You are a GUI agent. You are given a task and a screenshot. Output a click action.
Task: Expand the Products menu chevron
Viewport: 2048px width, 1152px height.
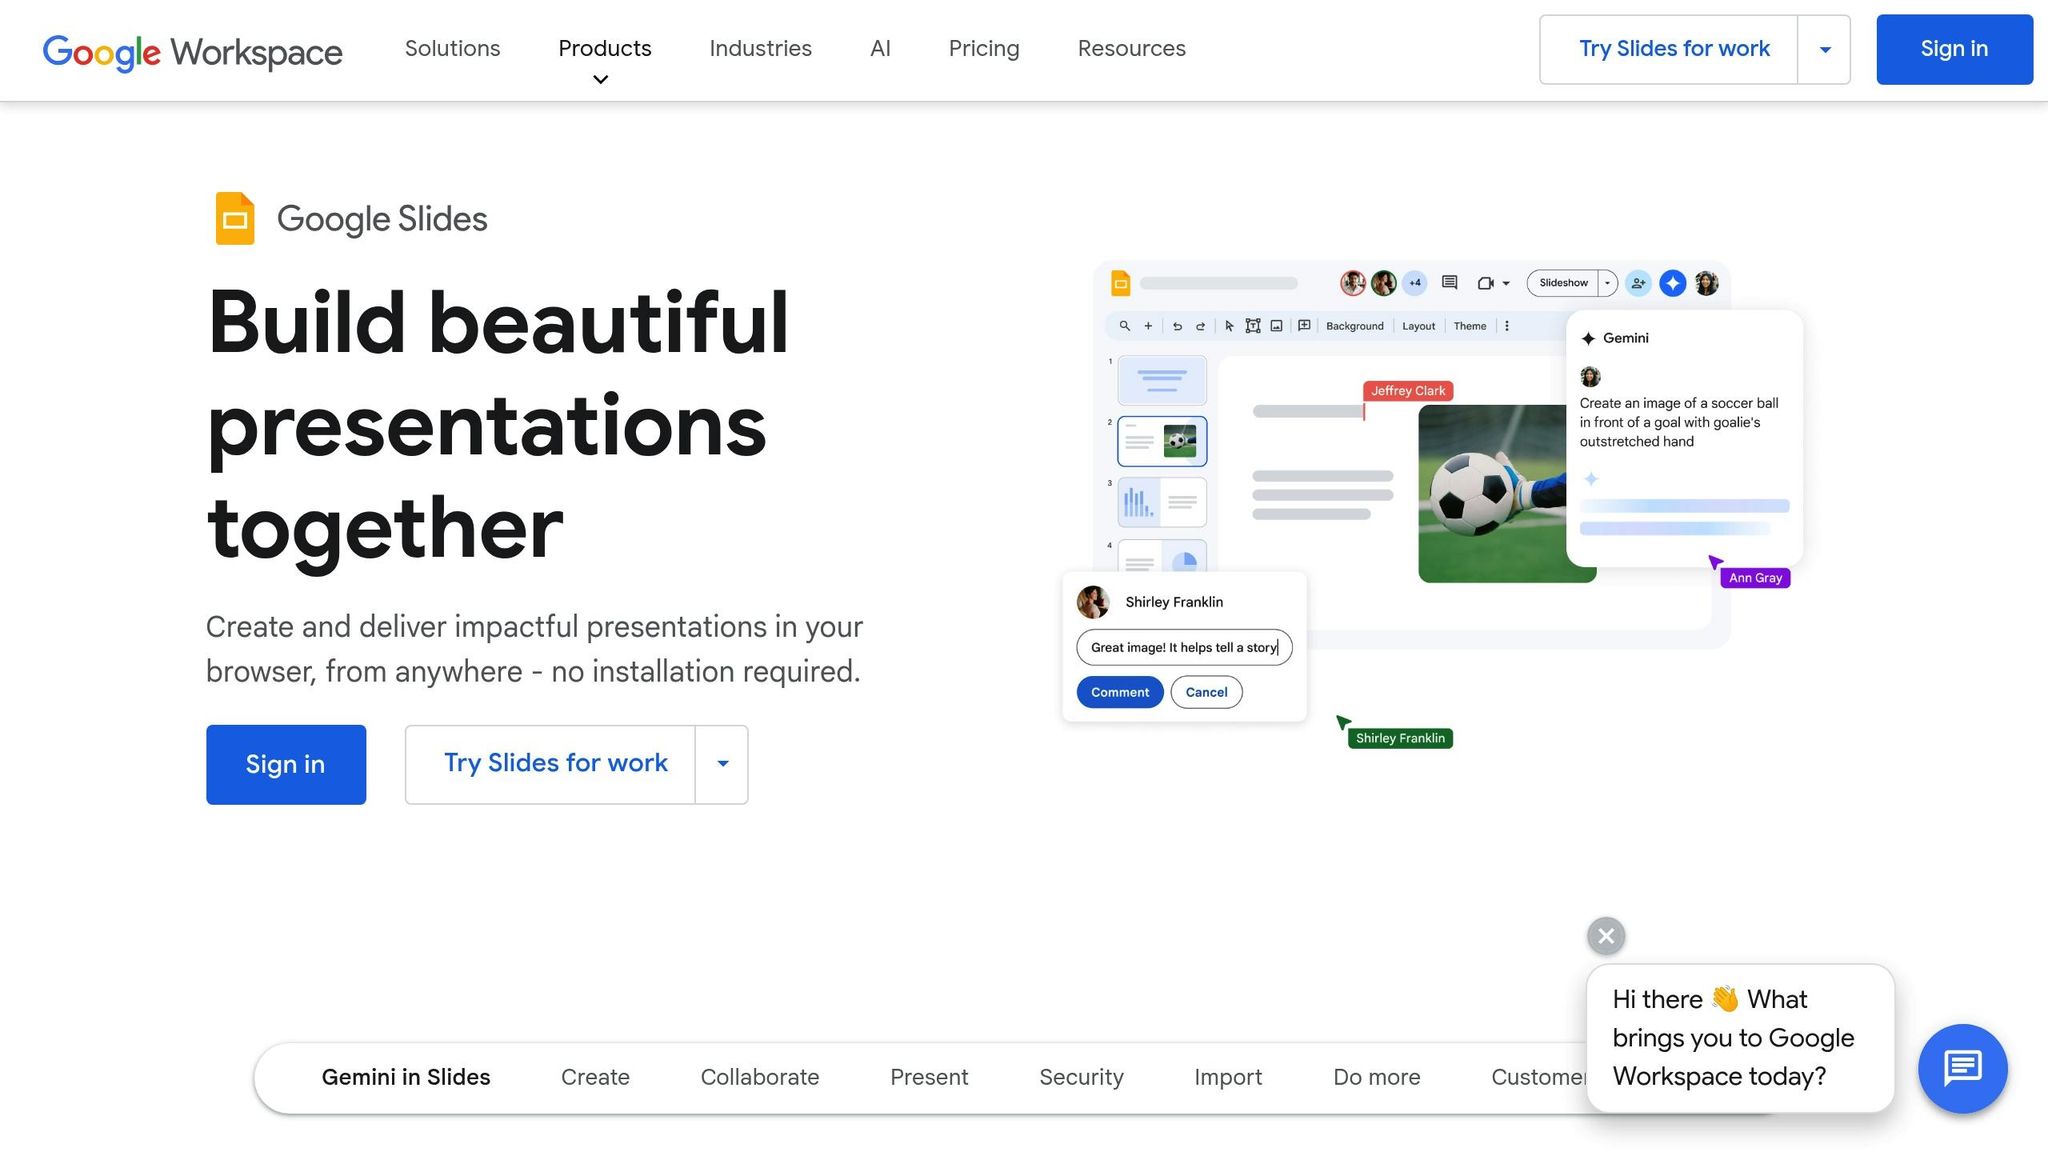coord(600,80)
